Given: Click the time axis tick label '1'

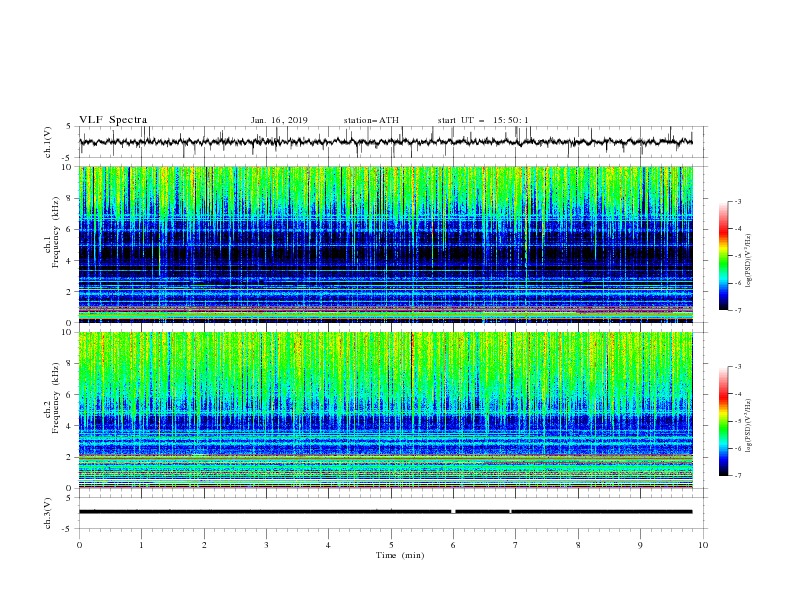Looking at the screenshot, I should click(x=141, y=545).
